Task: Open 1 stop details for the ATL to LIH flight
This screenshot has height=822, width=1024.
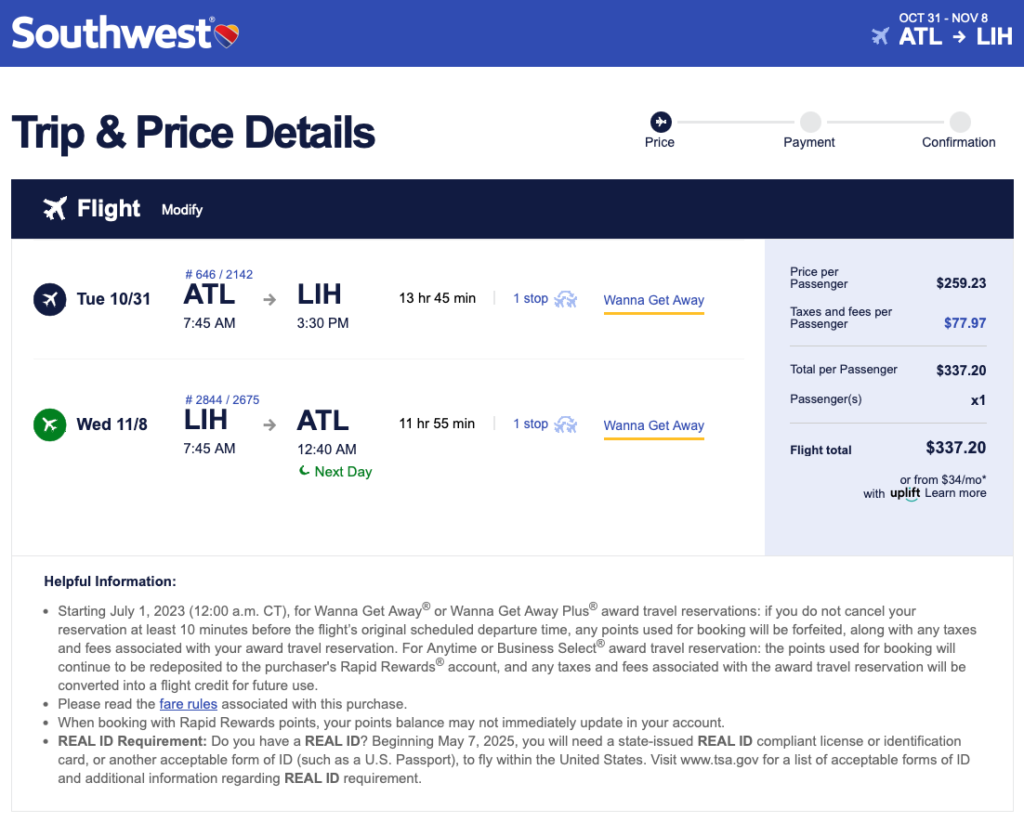Action: click(x=530, y=299)
